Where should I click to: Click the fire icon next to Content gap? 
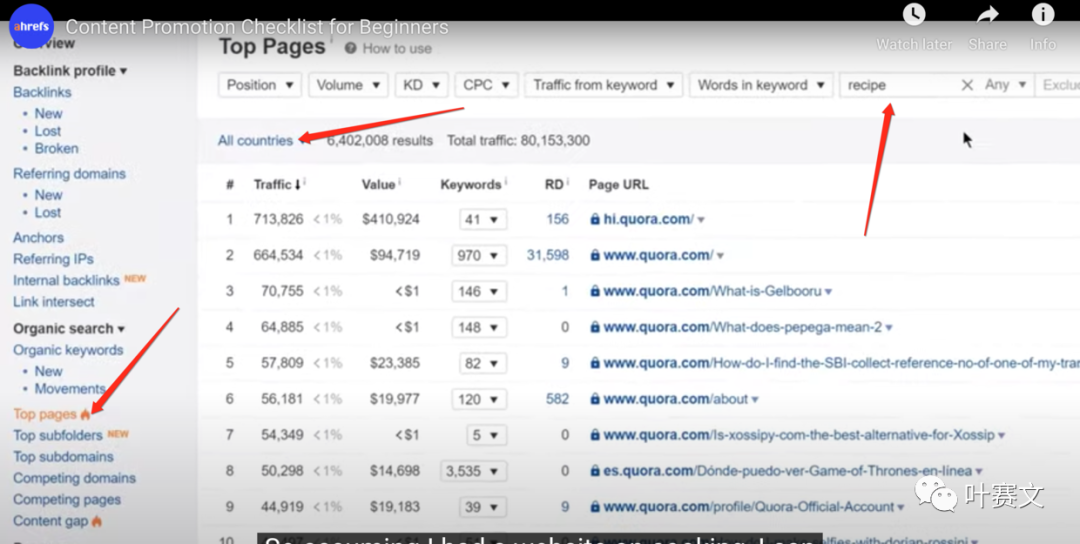coord(96,521)
